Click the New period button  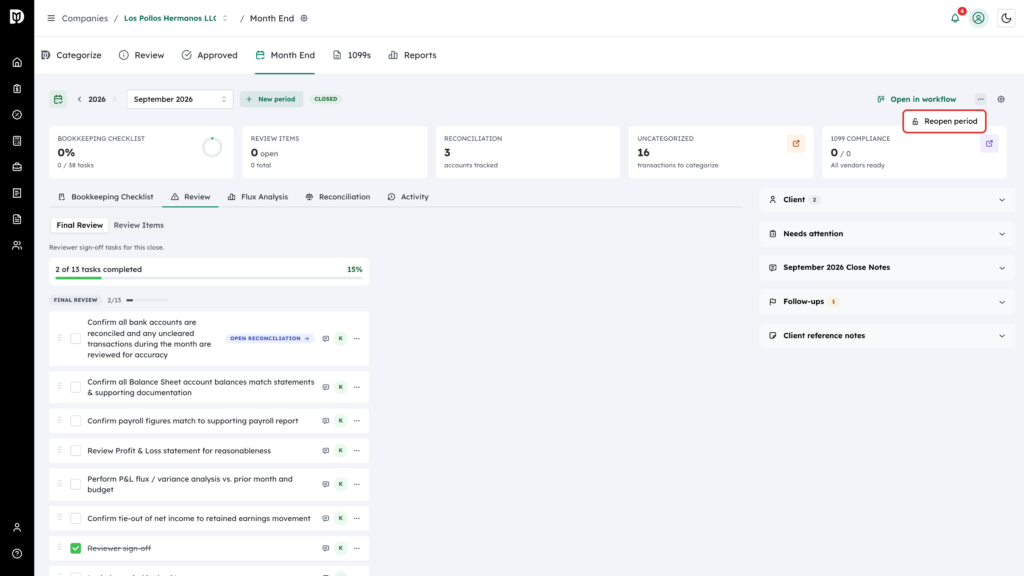(271, 99)
